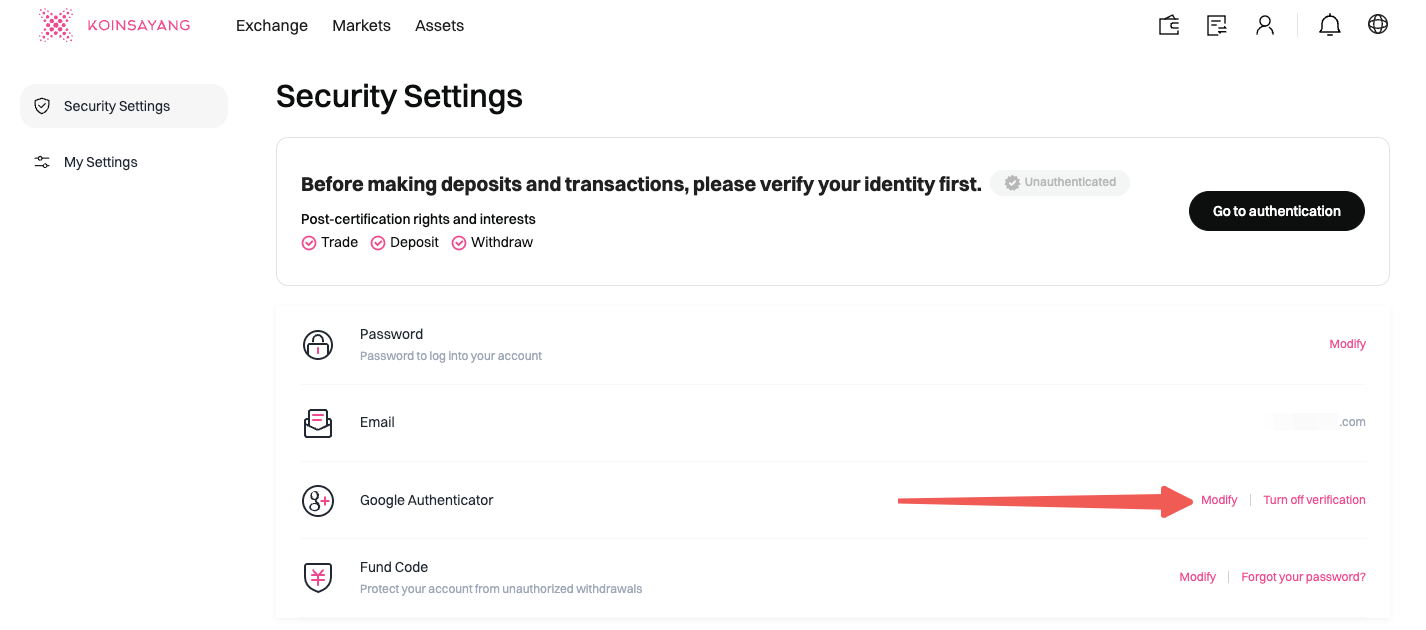Open the Exchange menu
Viewport: 1426px width, 630px height.
[x=272, y=26]
